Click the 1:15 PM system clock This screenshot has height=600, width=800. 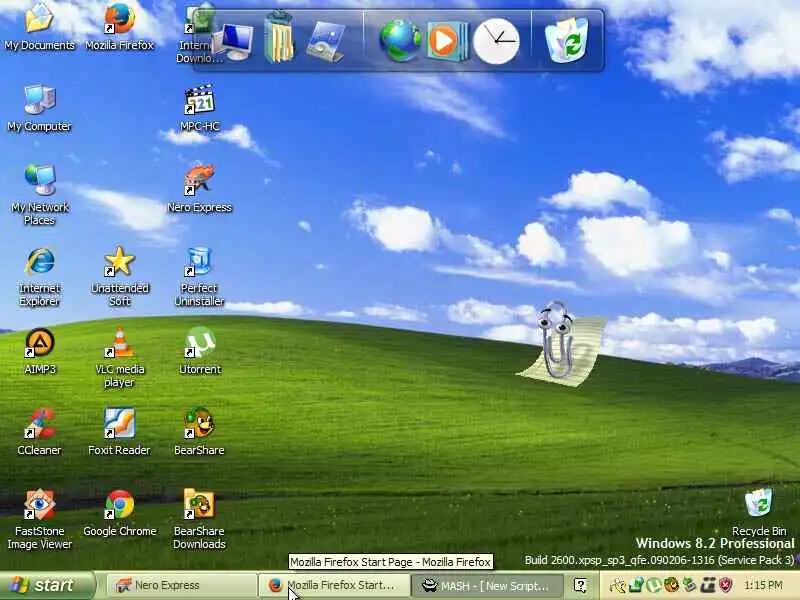(763, 585)
